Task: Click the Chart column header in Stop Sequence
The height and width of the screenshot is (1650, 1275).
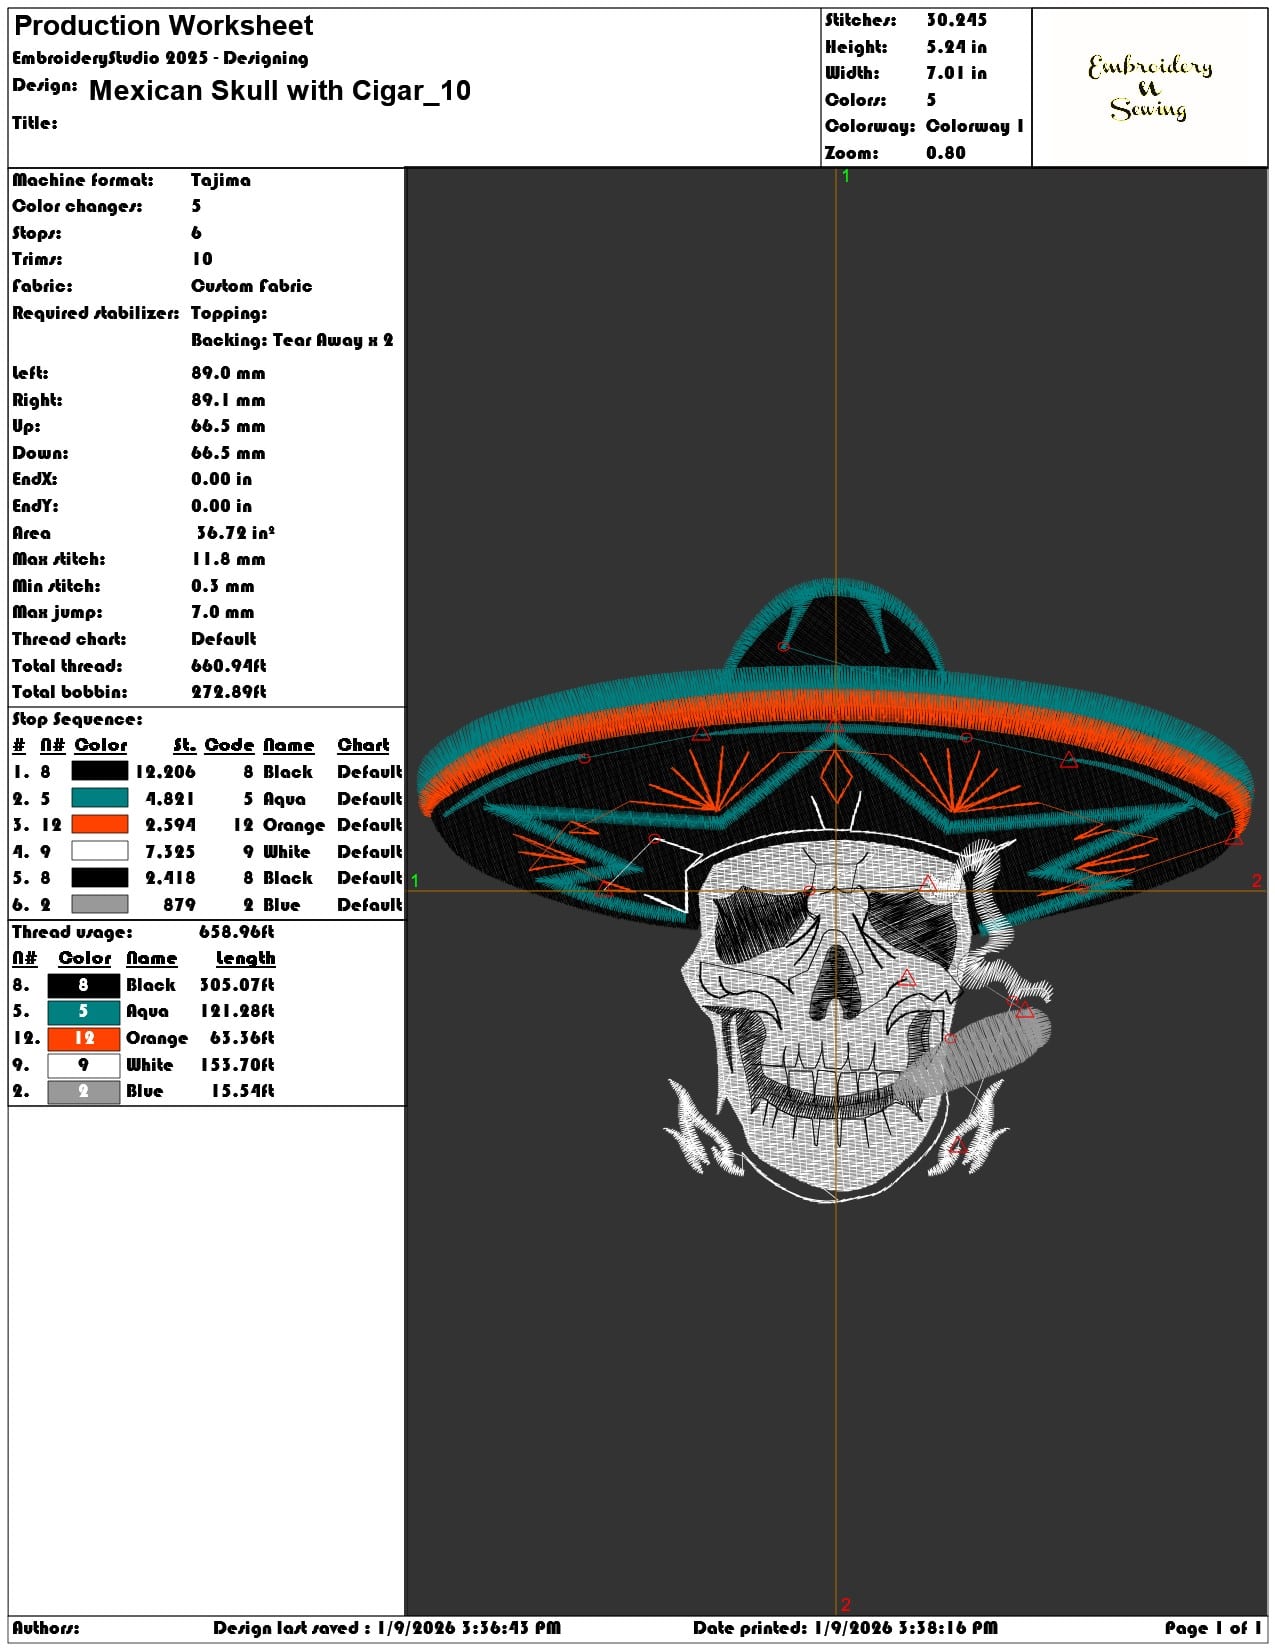Action: click(x=363, y=745)
